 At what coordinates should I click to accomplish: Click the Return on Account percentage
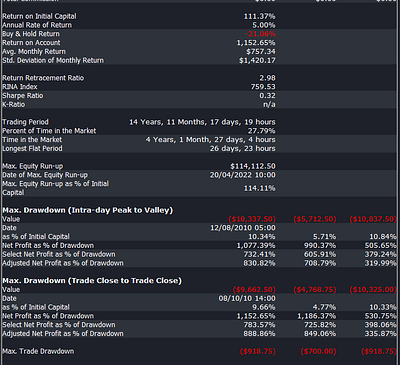256,43
